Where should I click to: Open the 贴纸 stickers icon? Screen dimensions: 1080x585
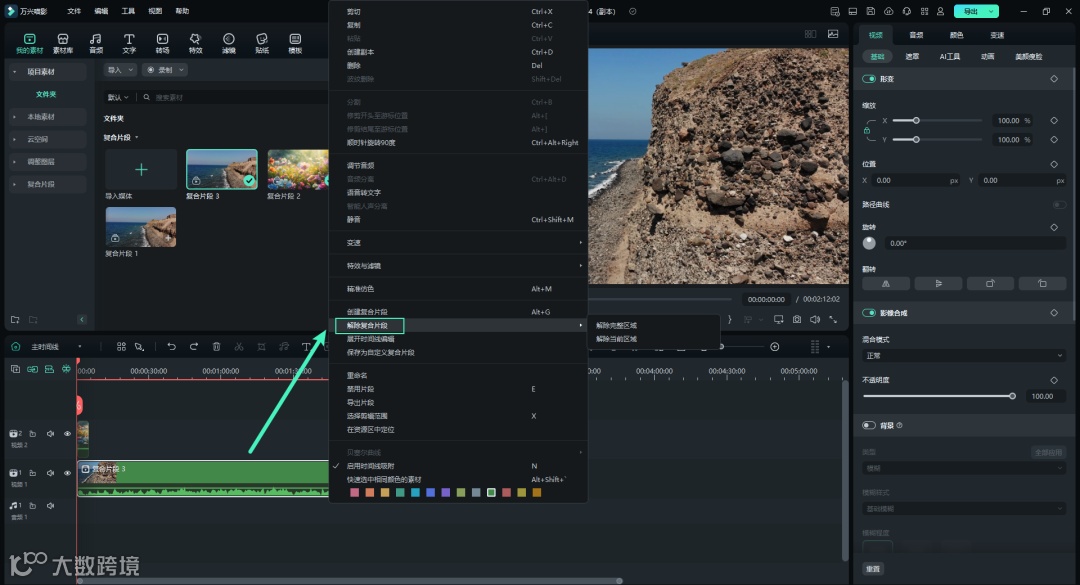click(262, 42)
